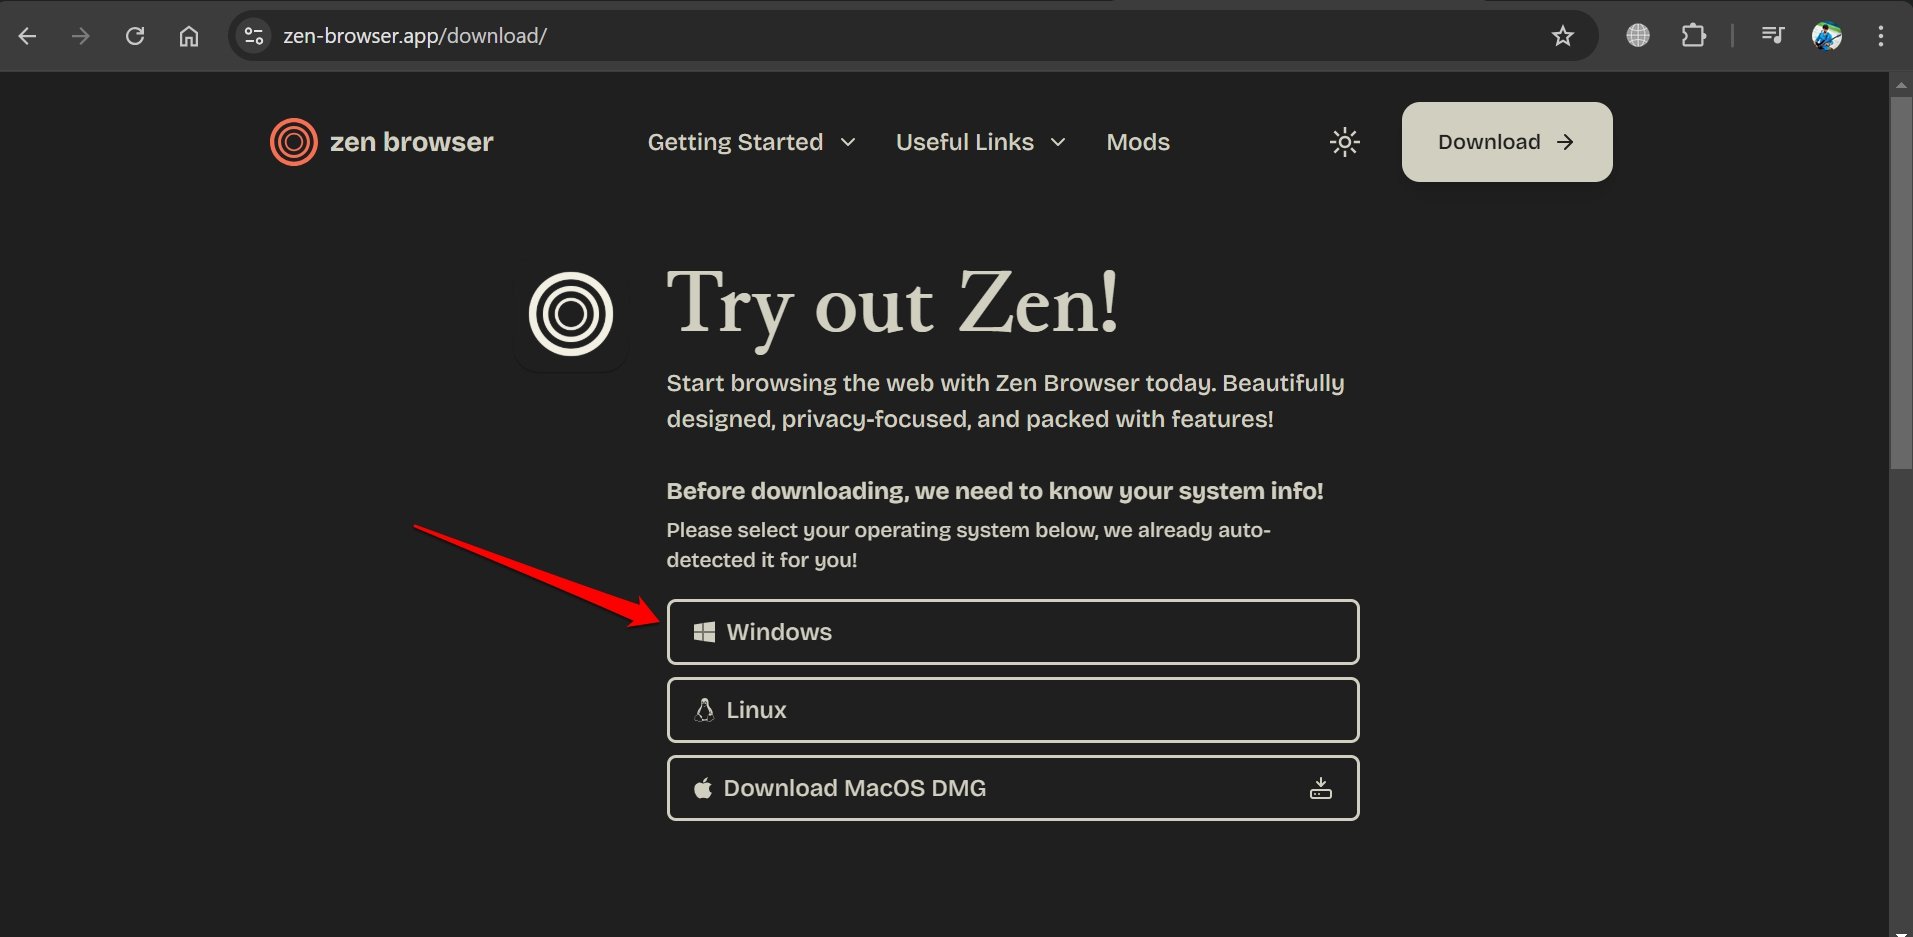The image size is (1913, 937).
Task: Toggle the light/dark theme sun icon
Action: pyautogui.click(x=1345, y=142)
